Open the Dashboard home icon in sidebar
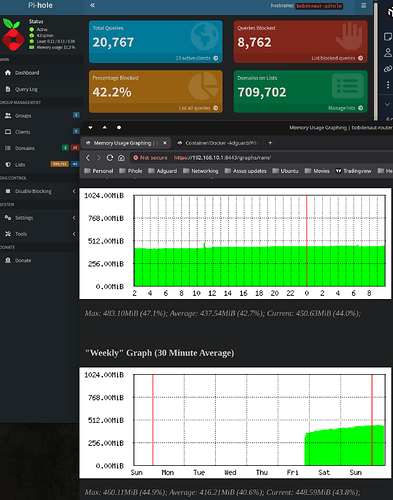 pos(8,72)
